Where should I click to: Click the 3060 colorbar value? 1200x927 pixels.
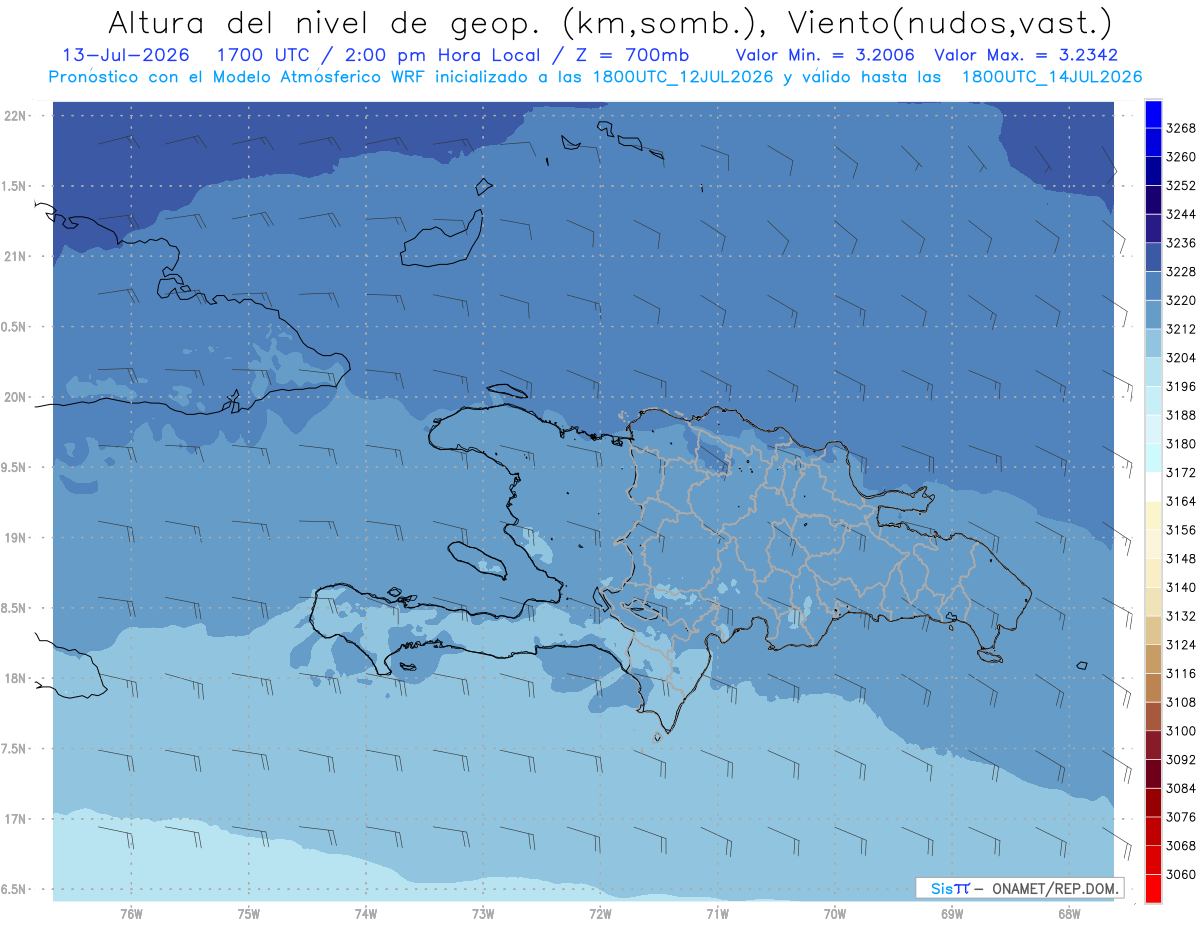(x=1180, y=874)
